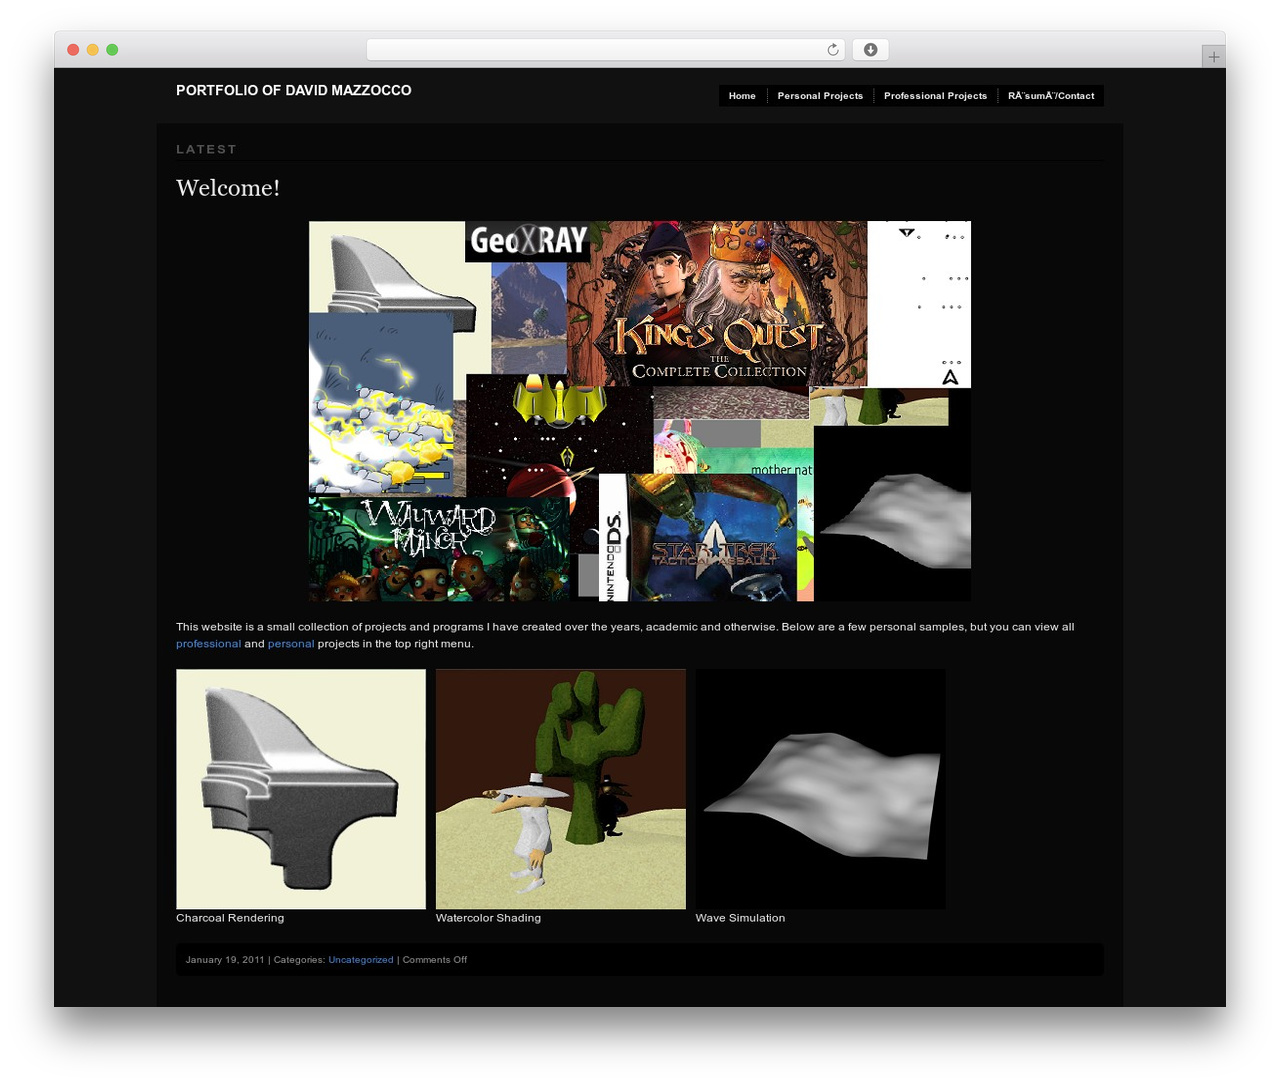This screenshot has width=1280, height=1084.
Task: Follow the professional projects text link
Action: click(208, 644)
